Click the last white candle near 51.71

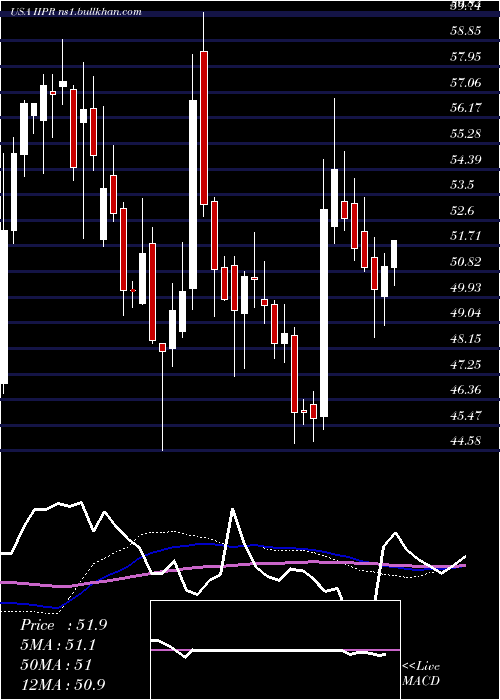[x=394, y=254]
